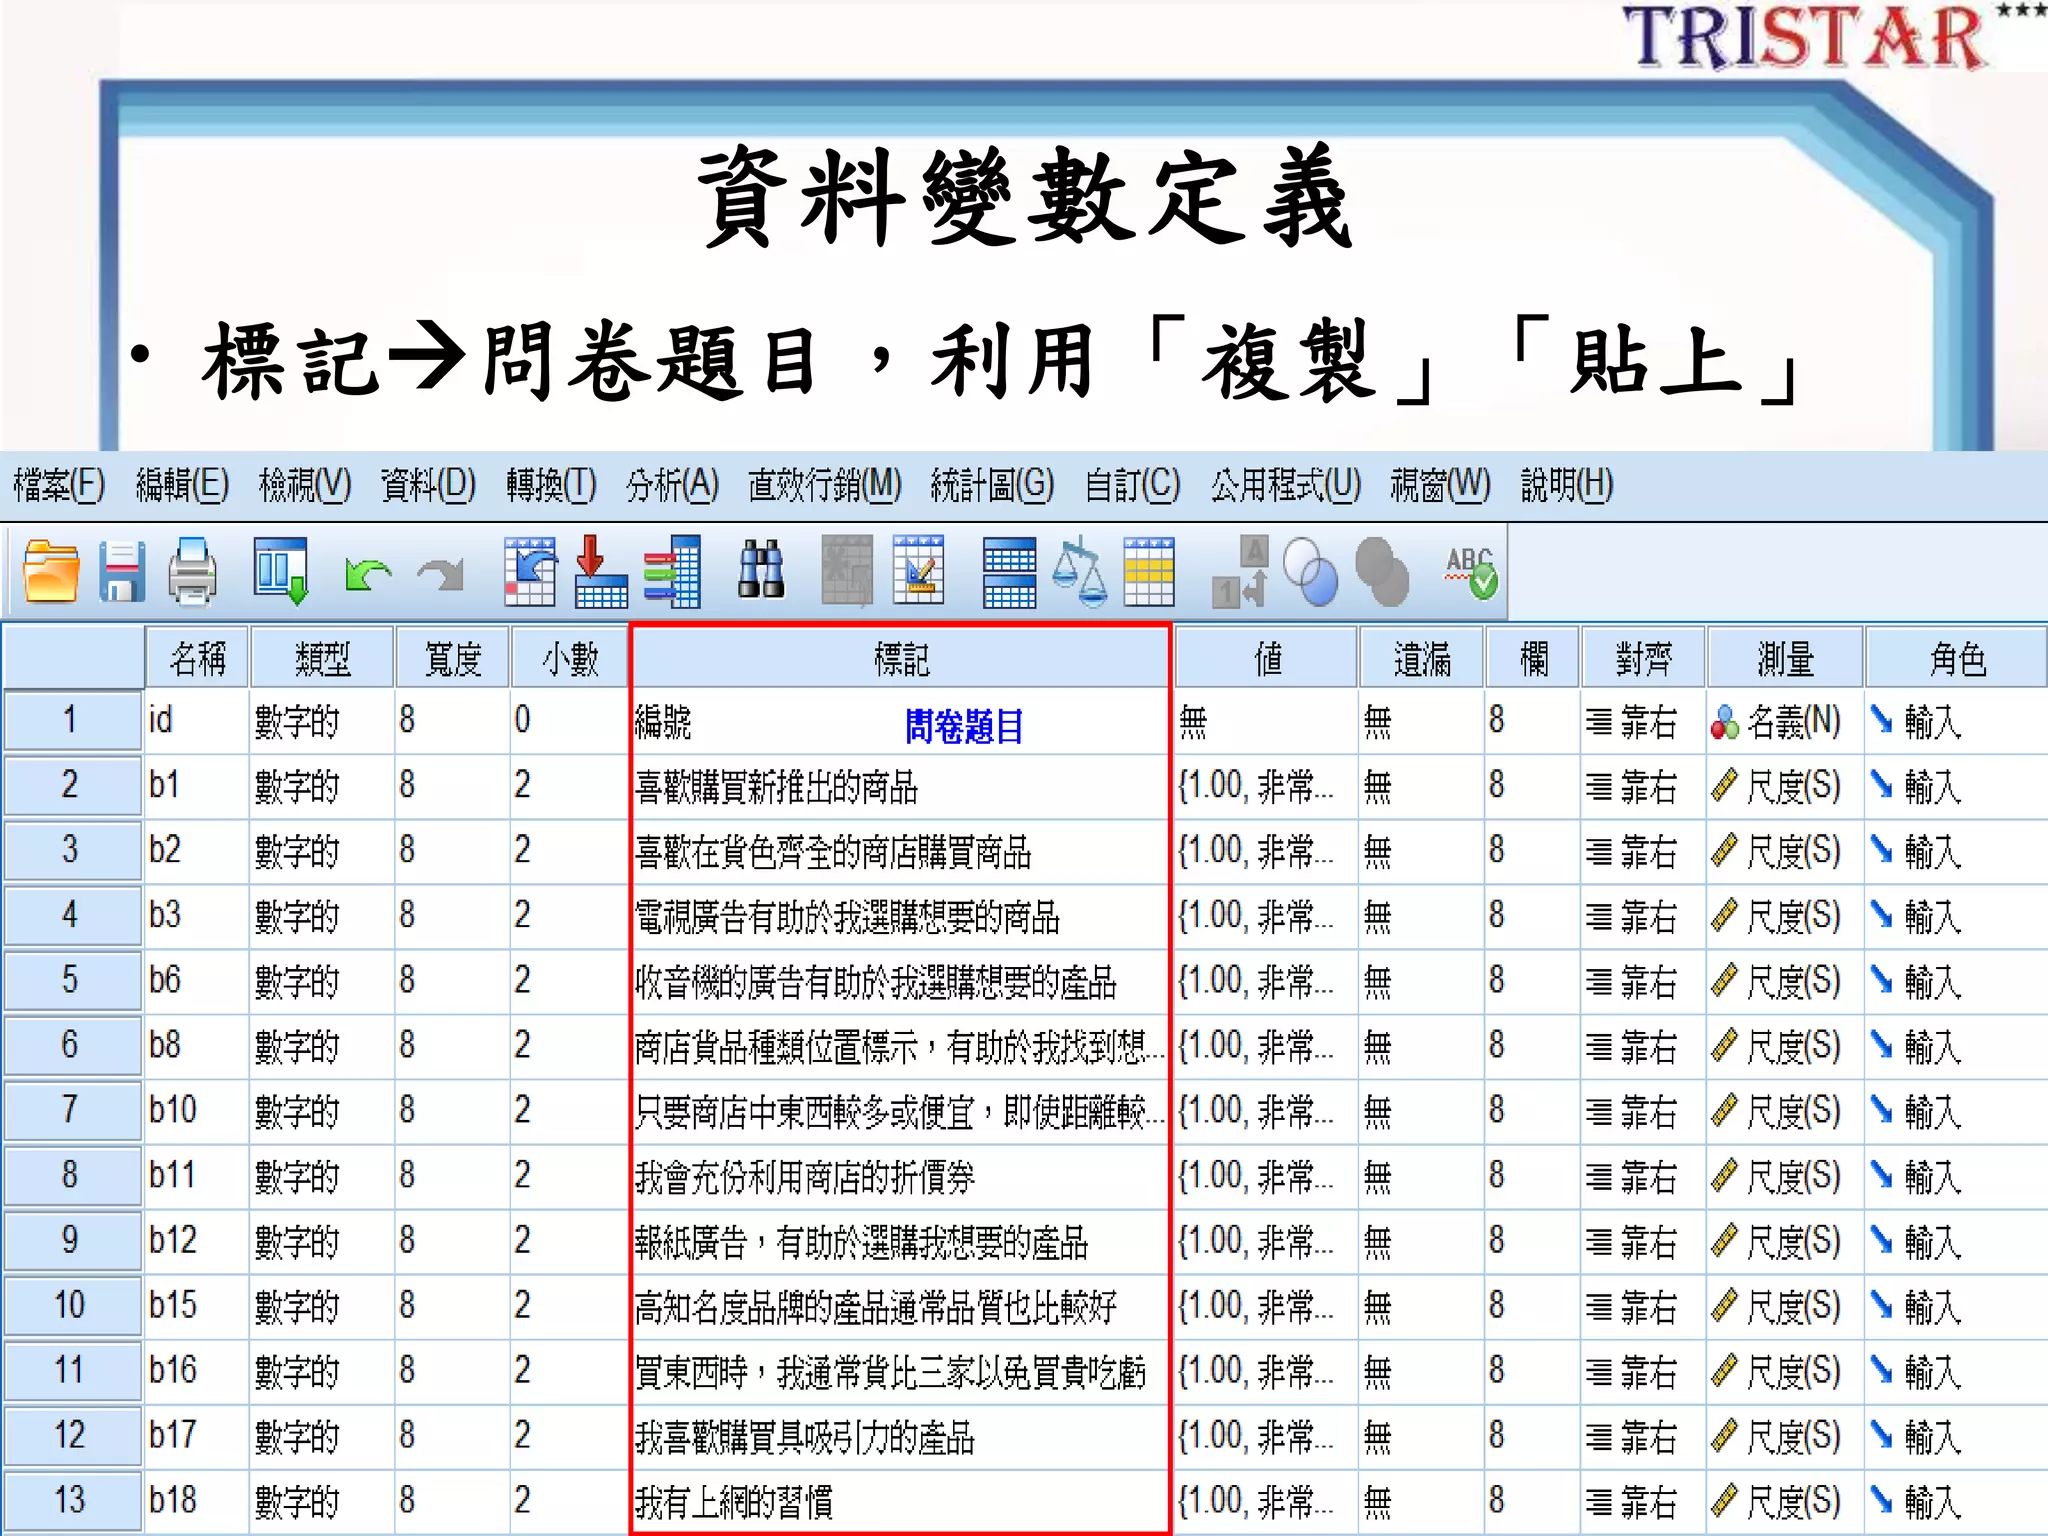Click the Spell check ABC icon
This screenshot has height=1536, width=2048.
click(1471, 573)
